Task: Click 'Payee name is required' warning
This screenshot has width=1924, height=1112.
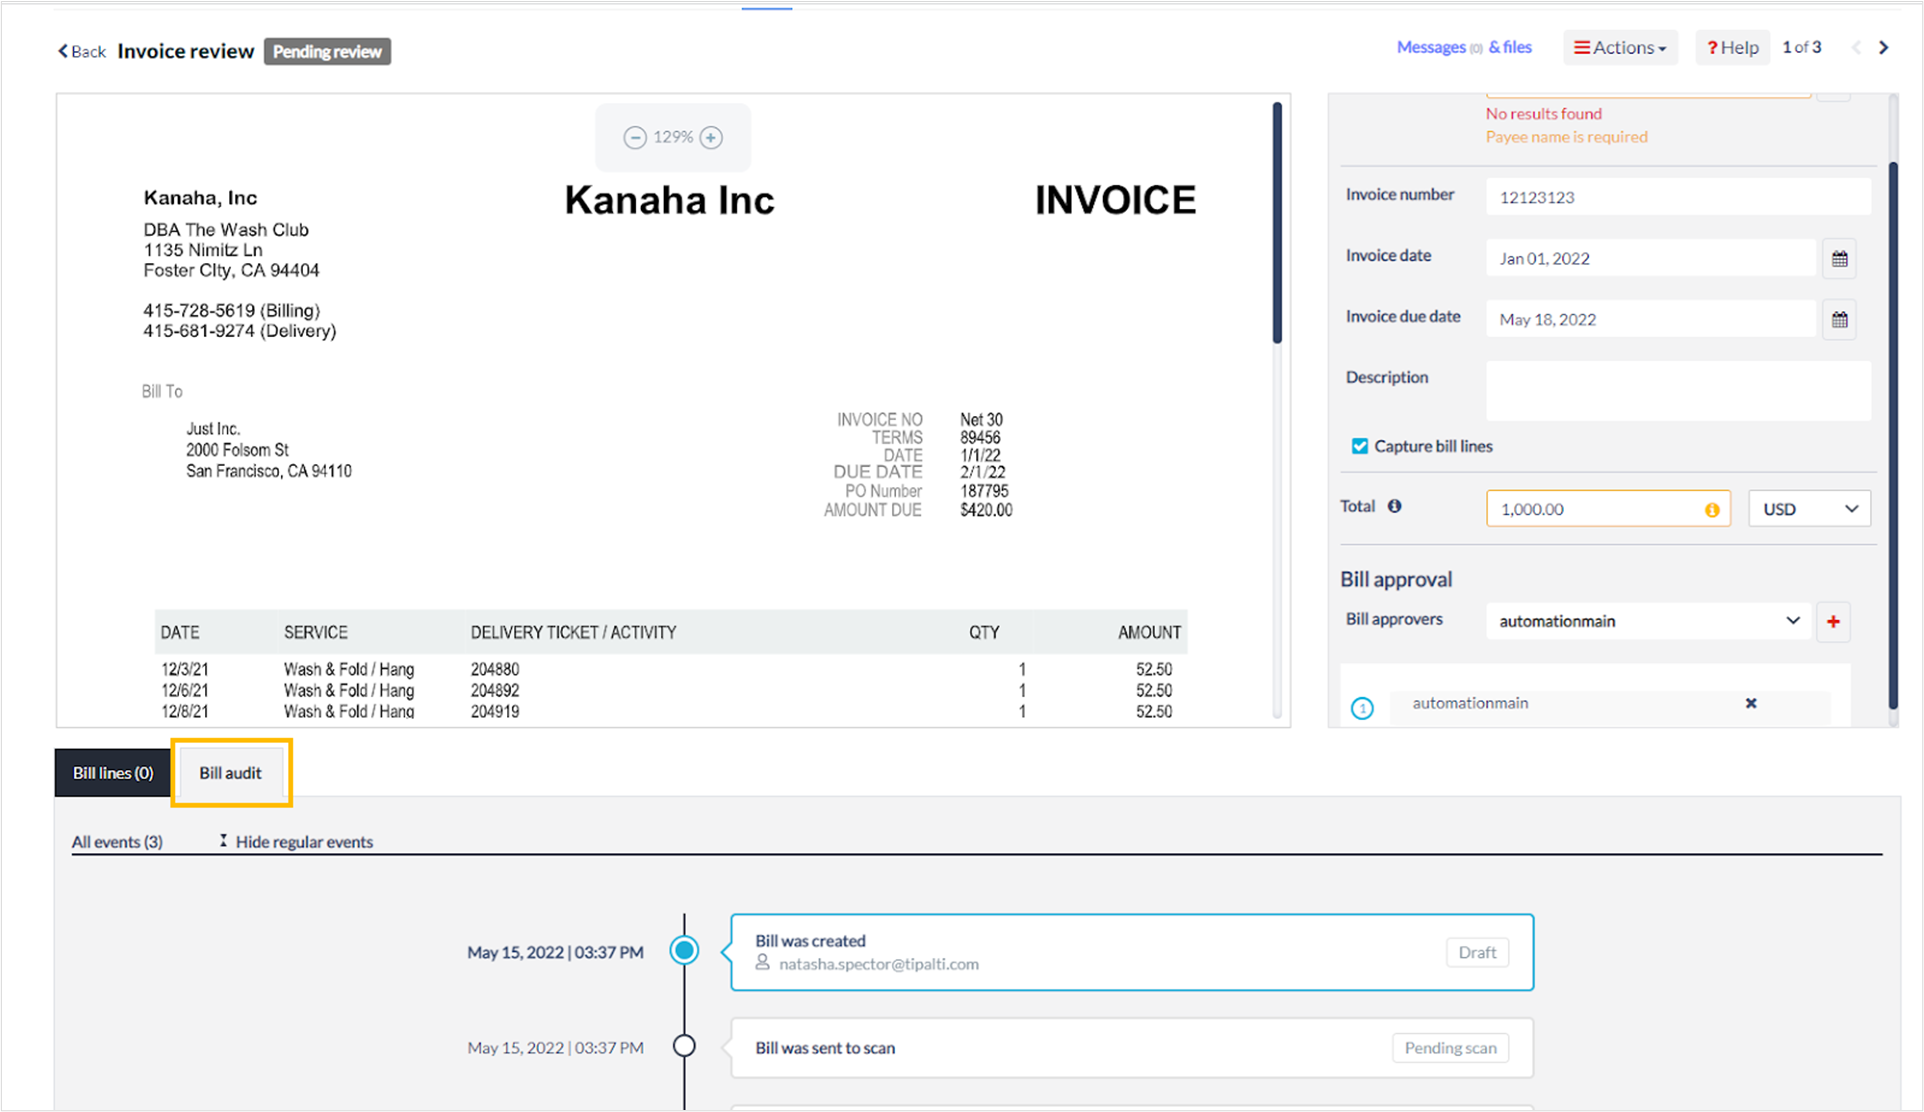Action: [x=1566, y=137]
